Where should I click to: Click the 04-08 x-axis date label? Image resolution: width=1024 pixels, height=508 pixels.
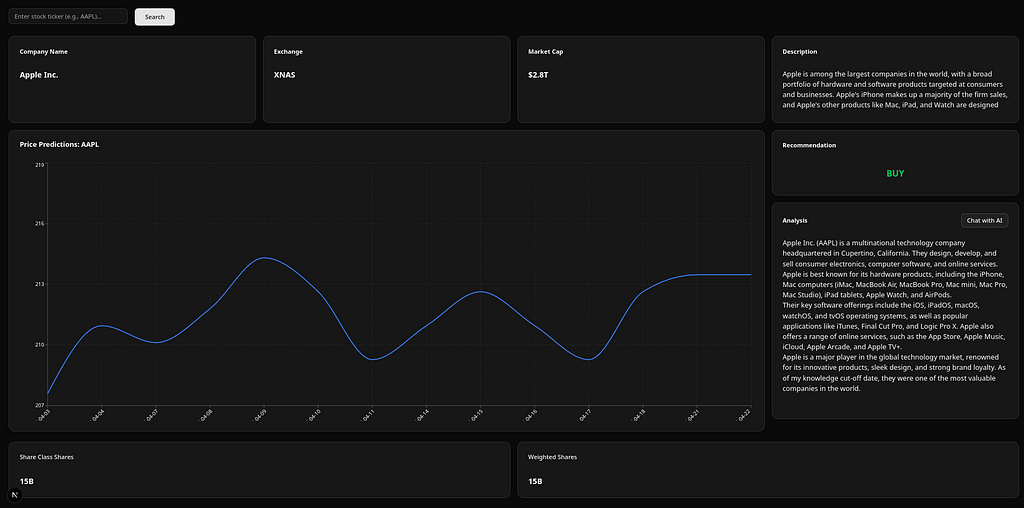[204, 416]
